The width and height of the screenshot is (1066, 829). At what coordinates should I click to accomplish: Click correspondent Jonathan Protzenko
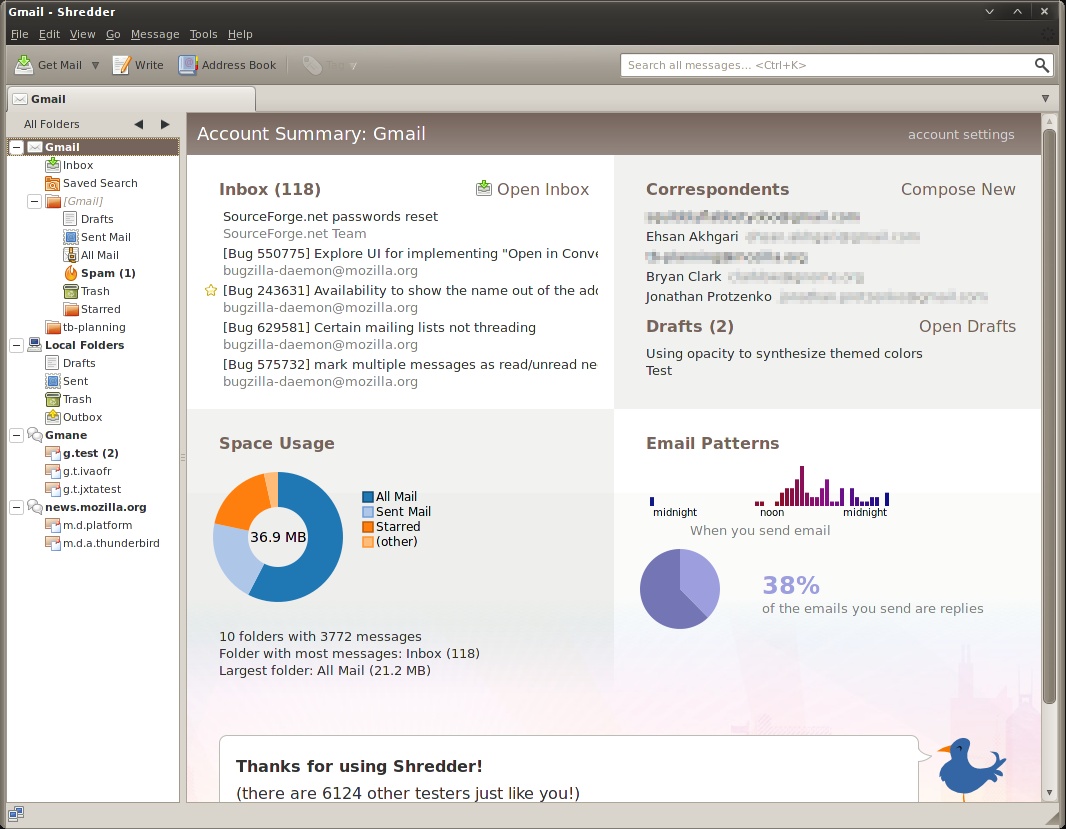pyautogui.click(x=708, y=297)
